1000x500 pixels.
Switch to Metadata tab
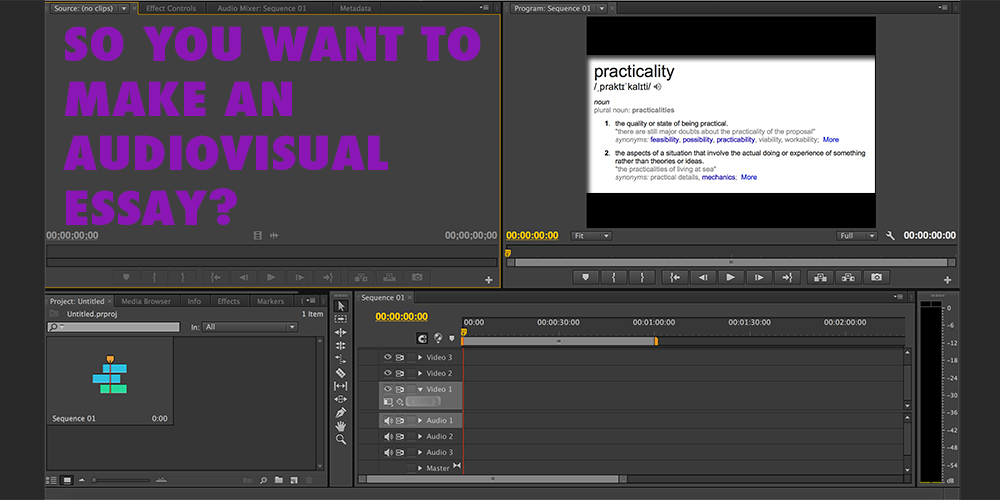point(357,8)
